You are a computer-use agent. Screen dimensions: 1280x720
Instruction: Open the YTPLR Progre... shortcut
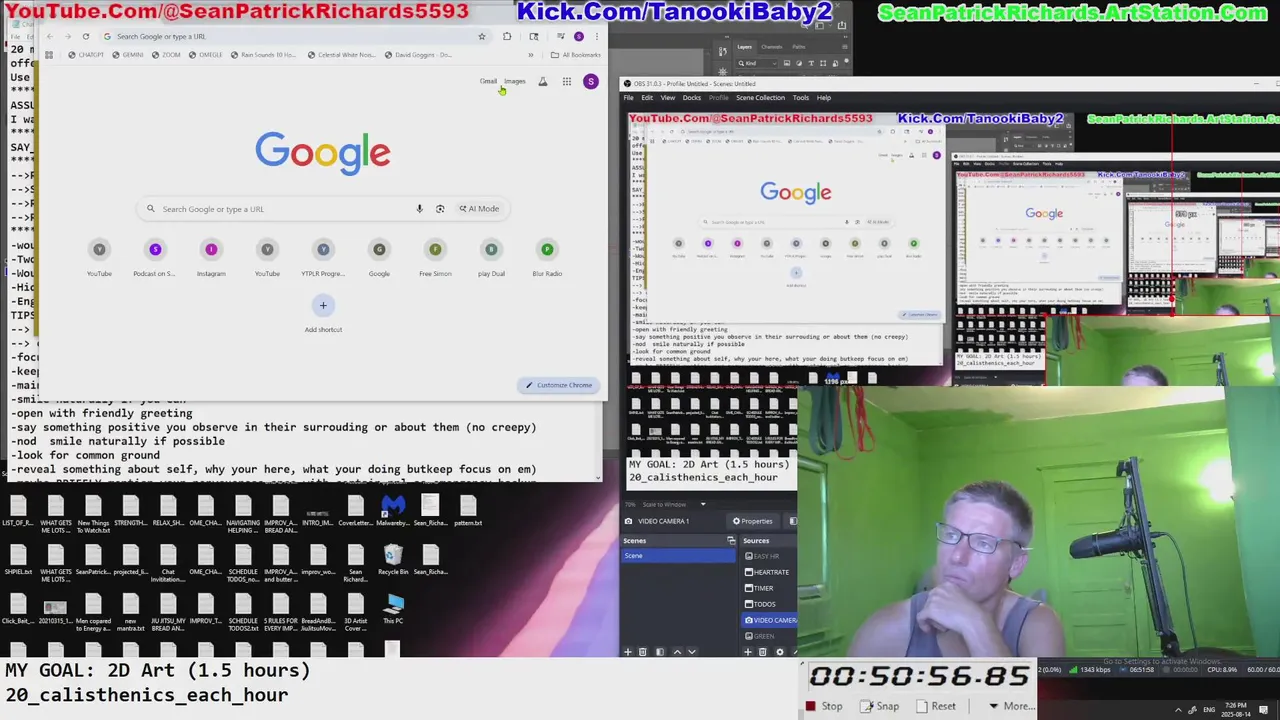pyautogui.click(x=323, y=257)
